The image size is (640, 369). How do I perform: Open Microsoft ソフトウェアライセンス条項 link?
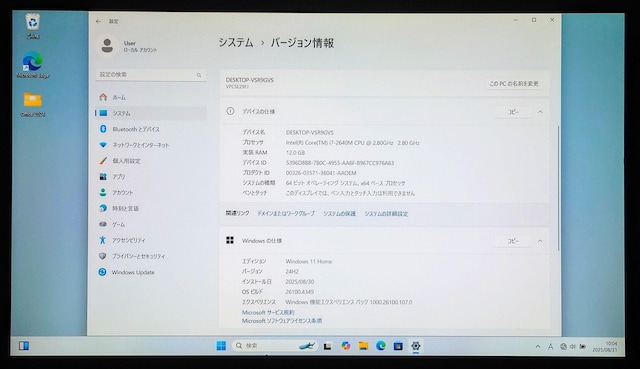pyautogui.click(x=282, y=321)
